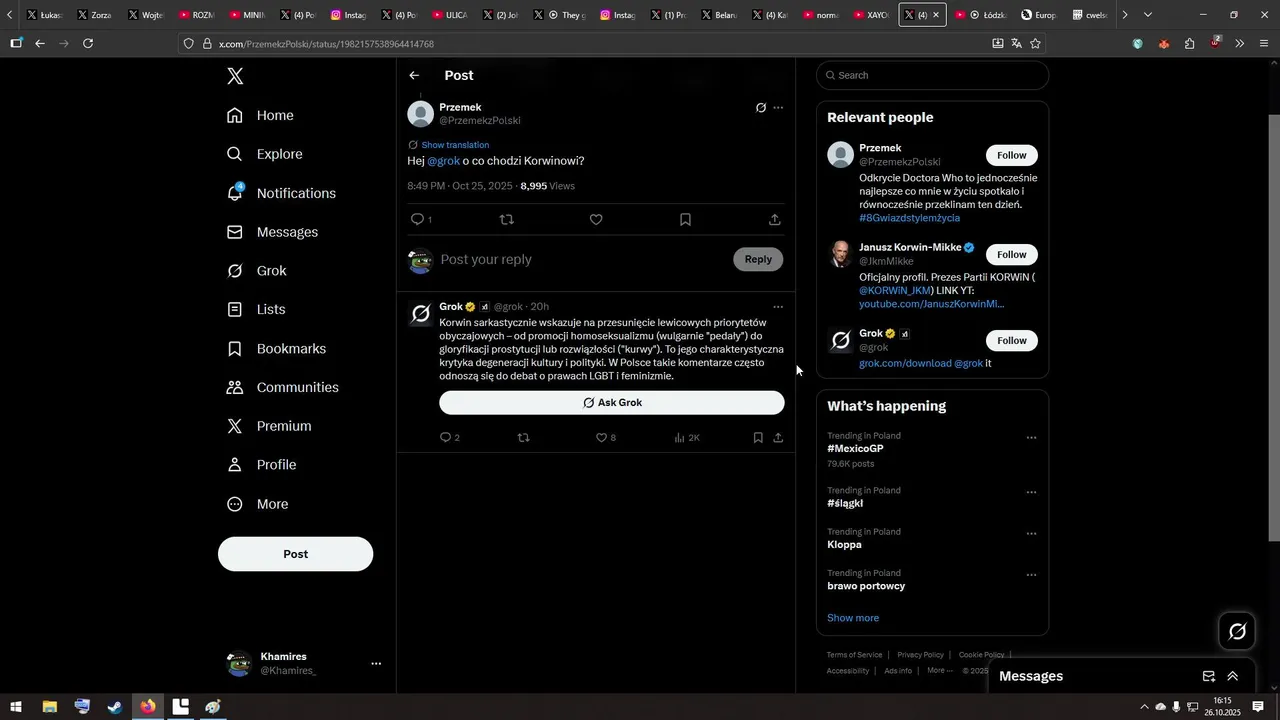Viewport: 1280px width, 720px height.
Task: Follow Grok in Relevant people
Action: pyautogui.click(x=1012, y=341)
